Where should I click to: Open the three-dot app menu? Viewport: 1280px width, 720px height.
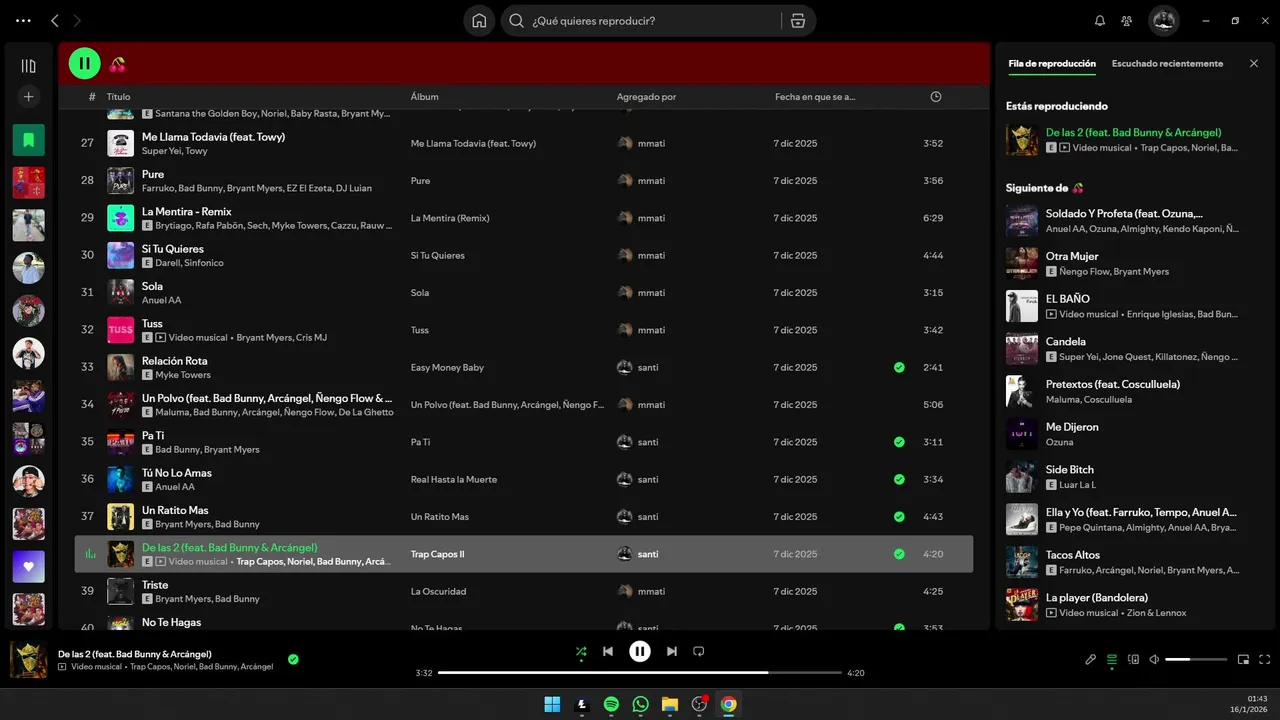click(24, 21)
